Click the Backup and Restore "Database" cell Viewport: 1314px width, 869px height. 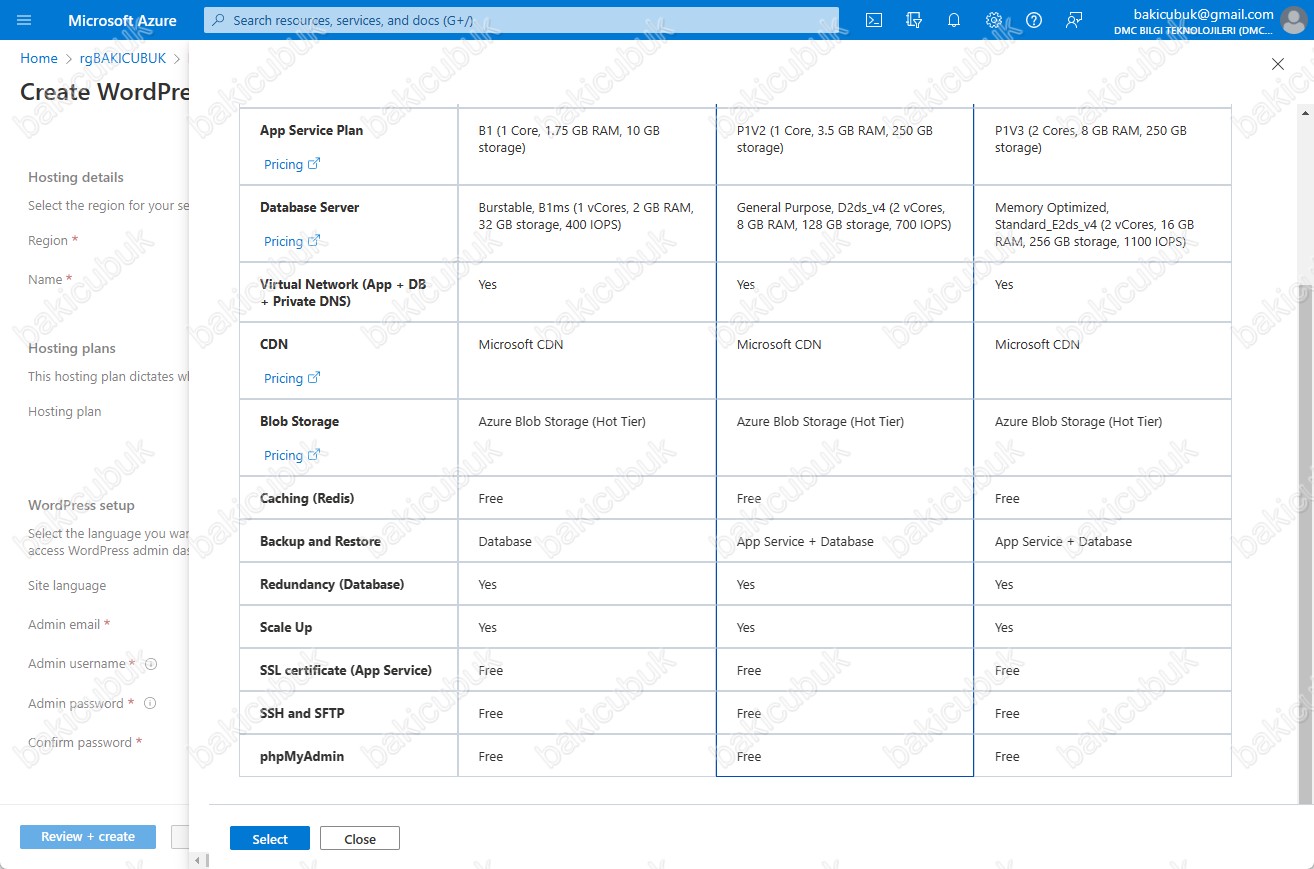pos(587,541)
